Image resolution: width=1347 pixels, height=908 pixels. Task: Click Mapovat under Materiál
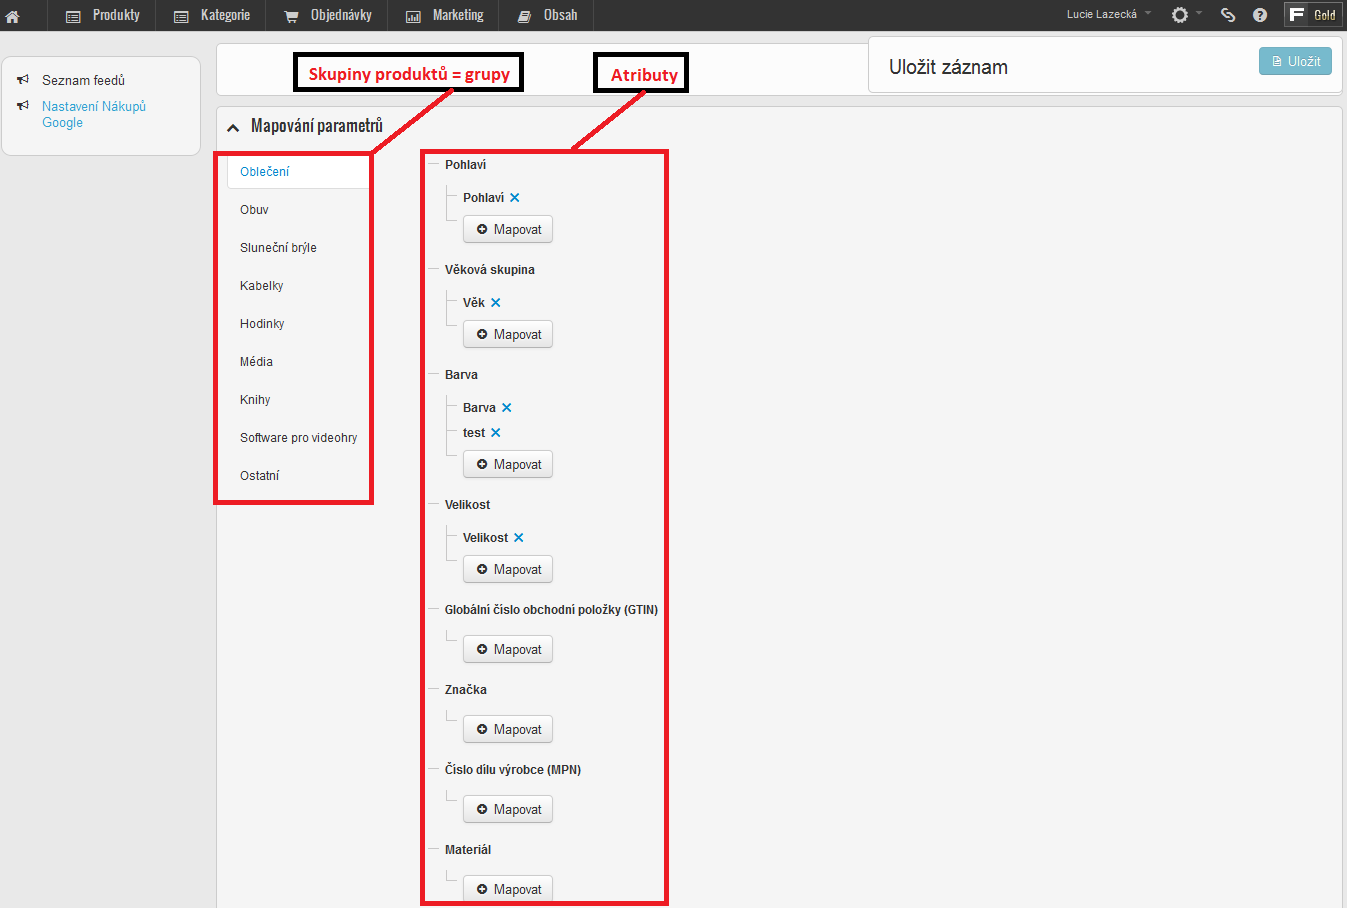(x=508, y=889)
